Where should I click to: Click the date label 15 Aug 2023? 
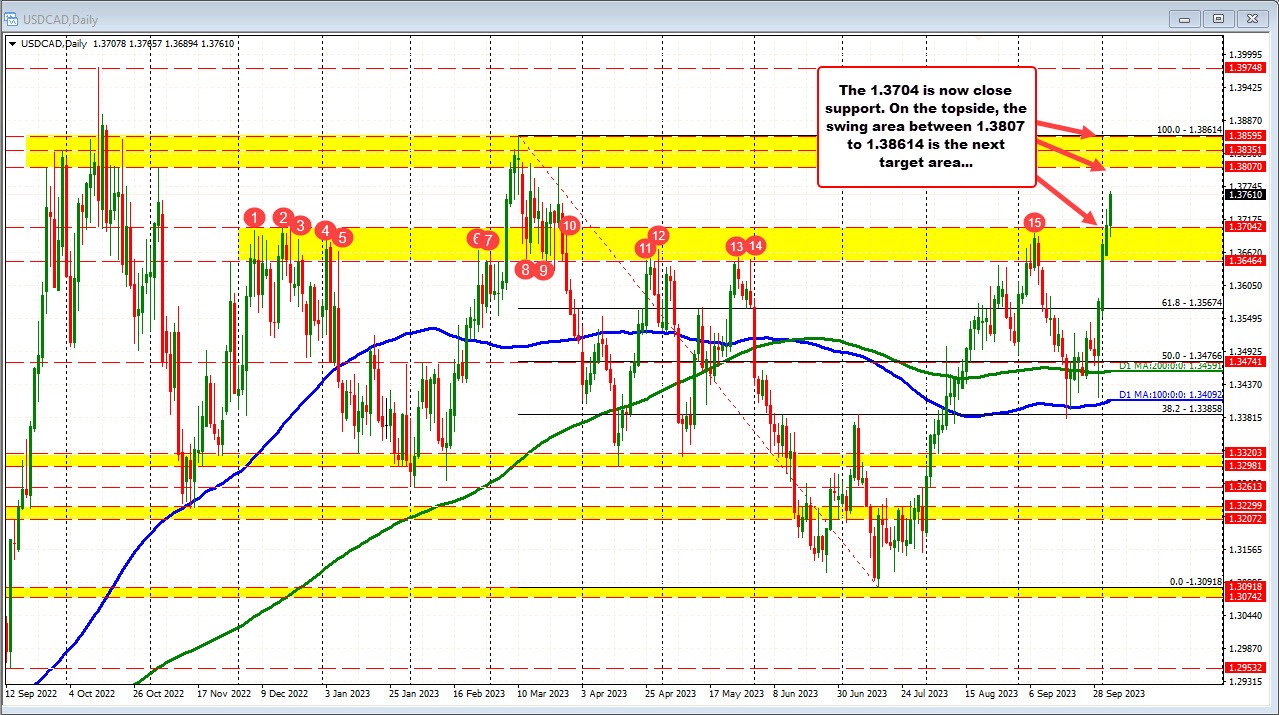click(x=990, y=692)
